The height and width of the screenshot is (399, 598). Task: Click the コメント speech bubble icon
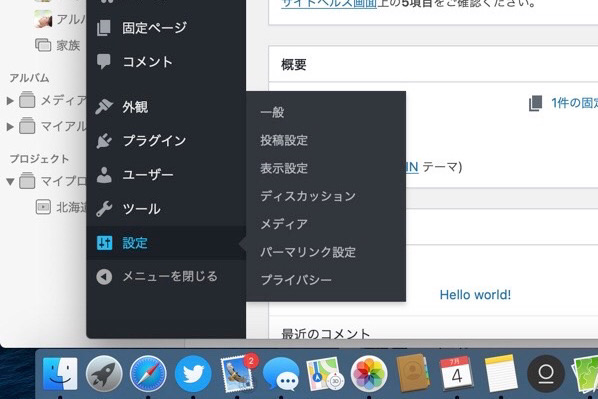(104, 61)
